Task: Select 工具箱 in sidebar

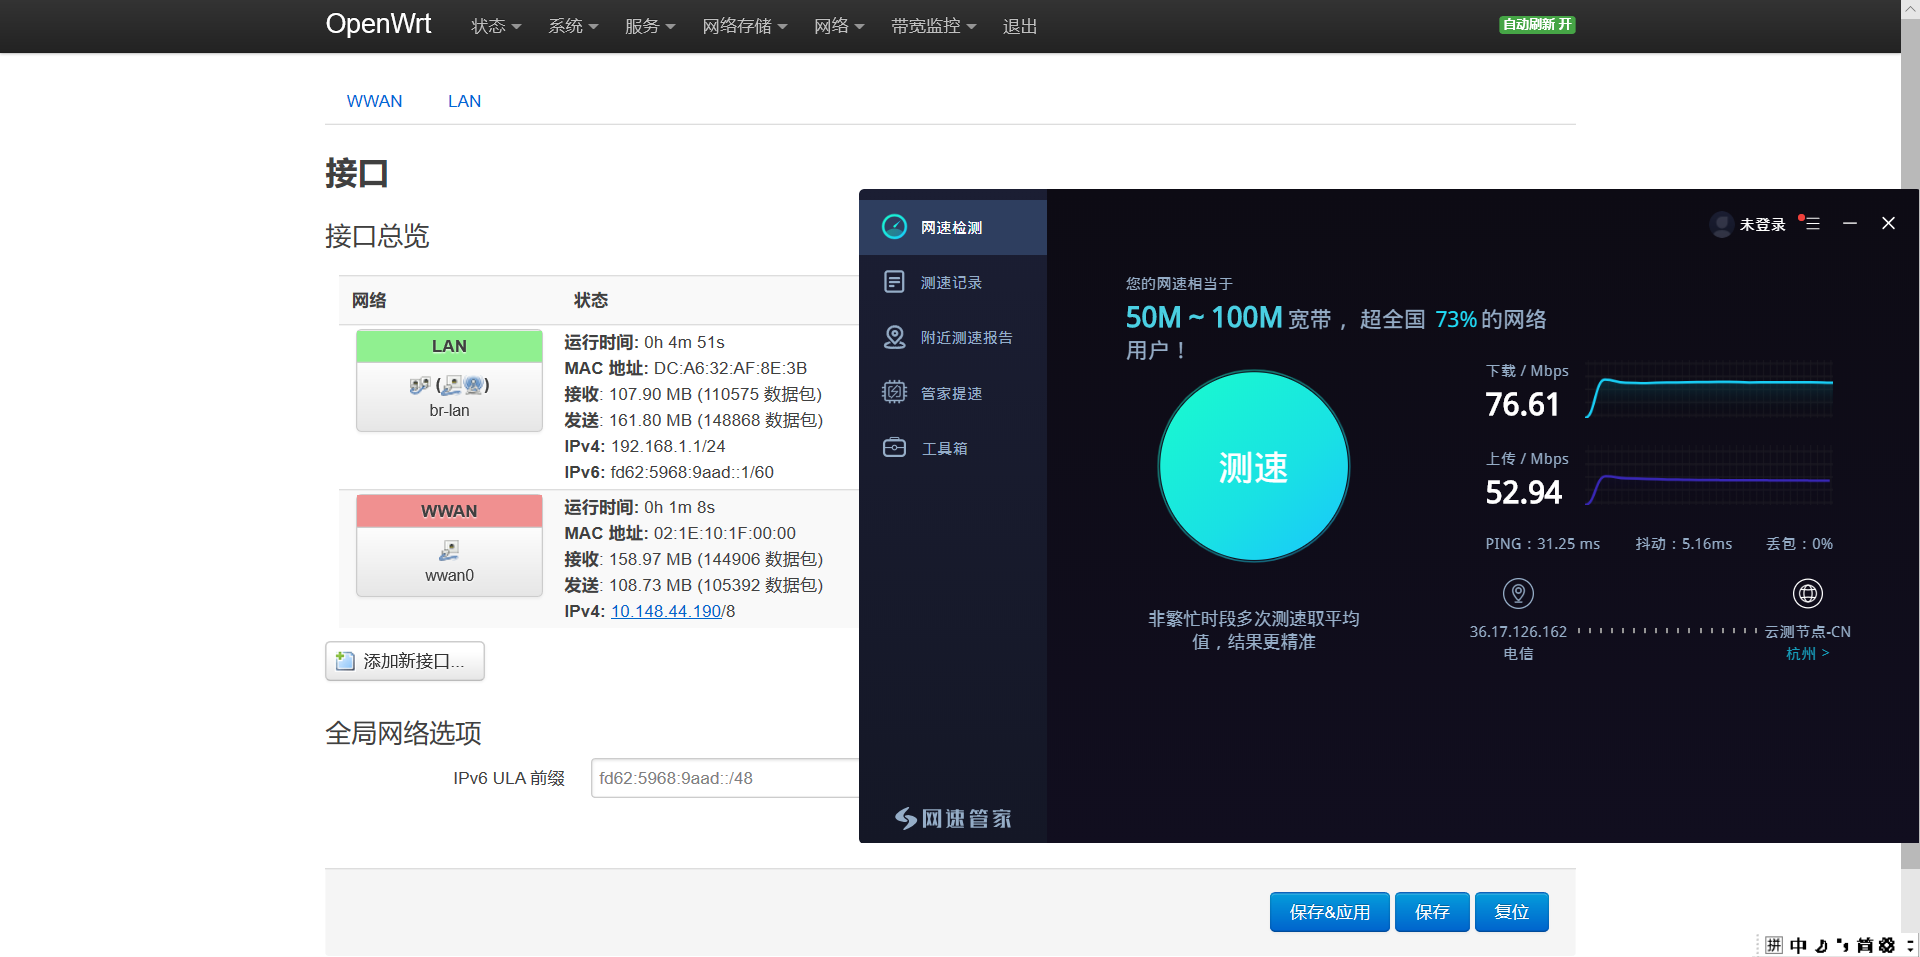Action: (x=952, y=448)
